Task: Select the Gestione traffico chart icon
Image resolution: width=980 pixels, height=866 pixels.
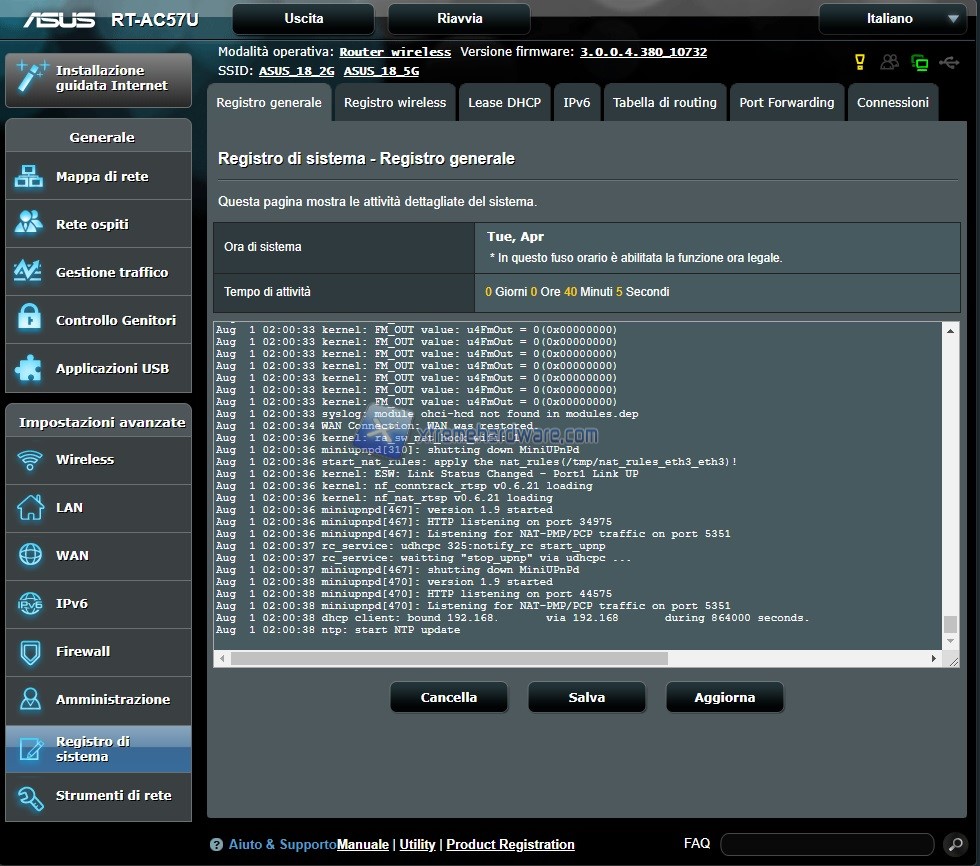Action: [29, 272]
